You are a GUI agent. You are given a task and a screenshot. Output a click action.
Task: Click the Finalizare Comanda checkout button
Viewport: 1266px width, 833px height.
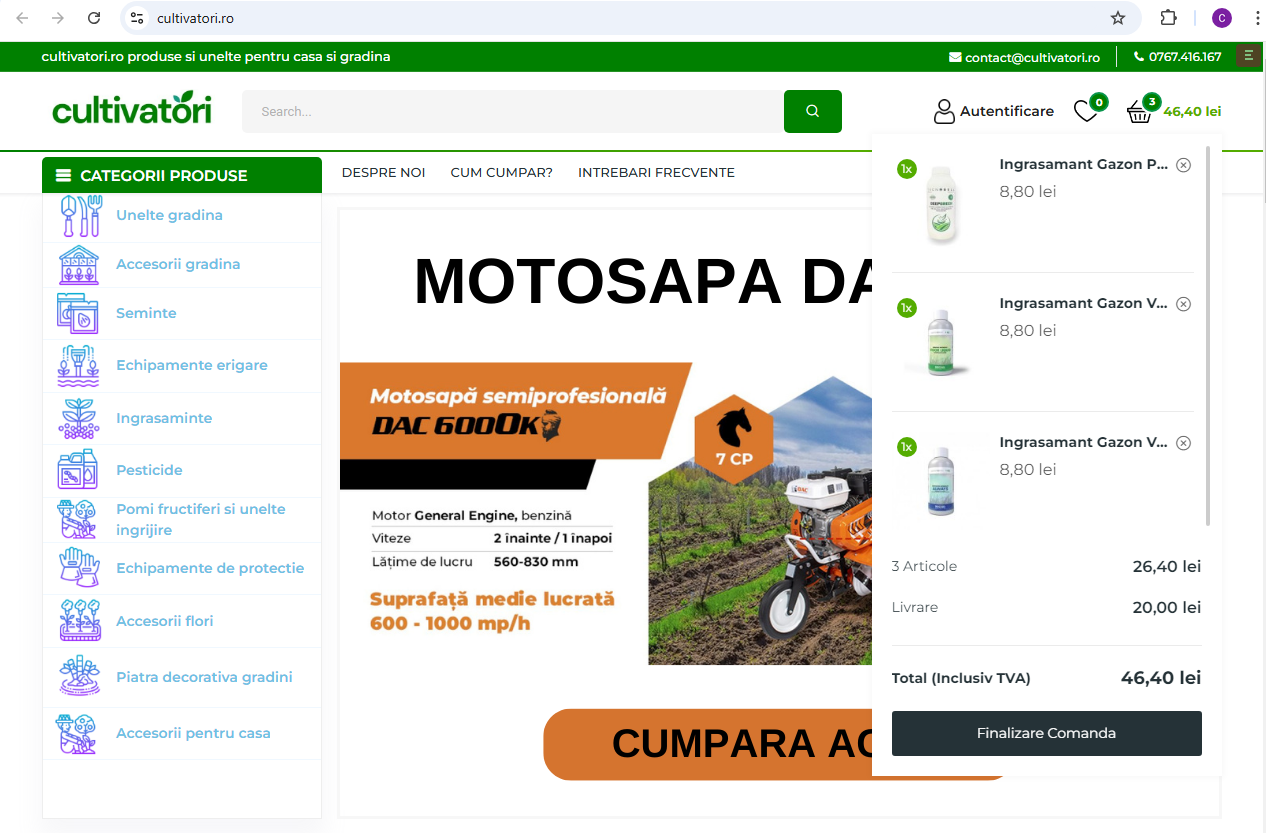1047,733
